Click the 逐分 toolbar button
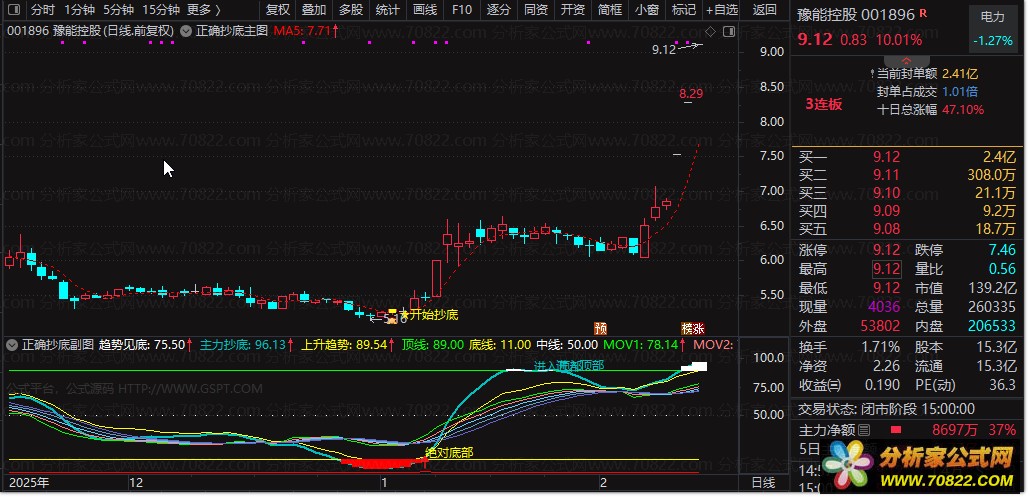 click(499, 10)
